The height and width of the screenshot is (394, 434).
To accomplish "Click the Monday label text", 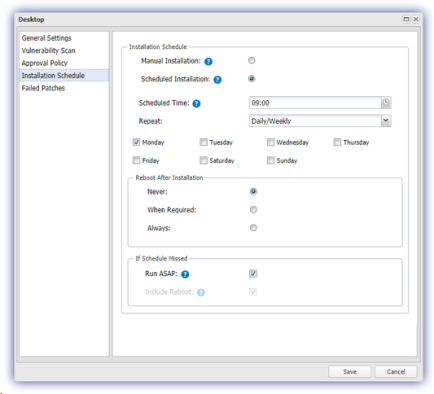I will (153, 143).
